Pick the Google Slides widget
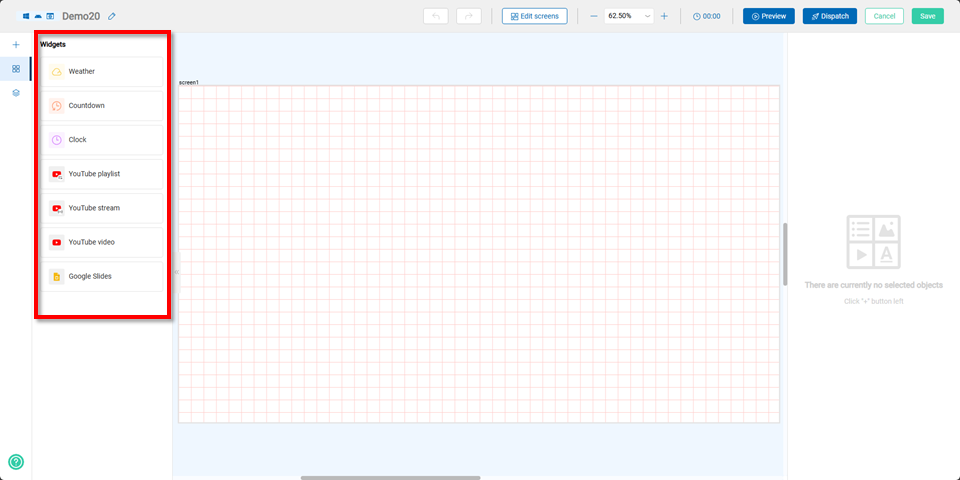960x480 pixels. click(x=102, y=276)
